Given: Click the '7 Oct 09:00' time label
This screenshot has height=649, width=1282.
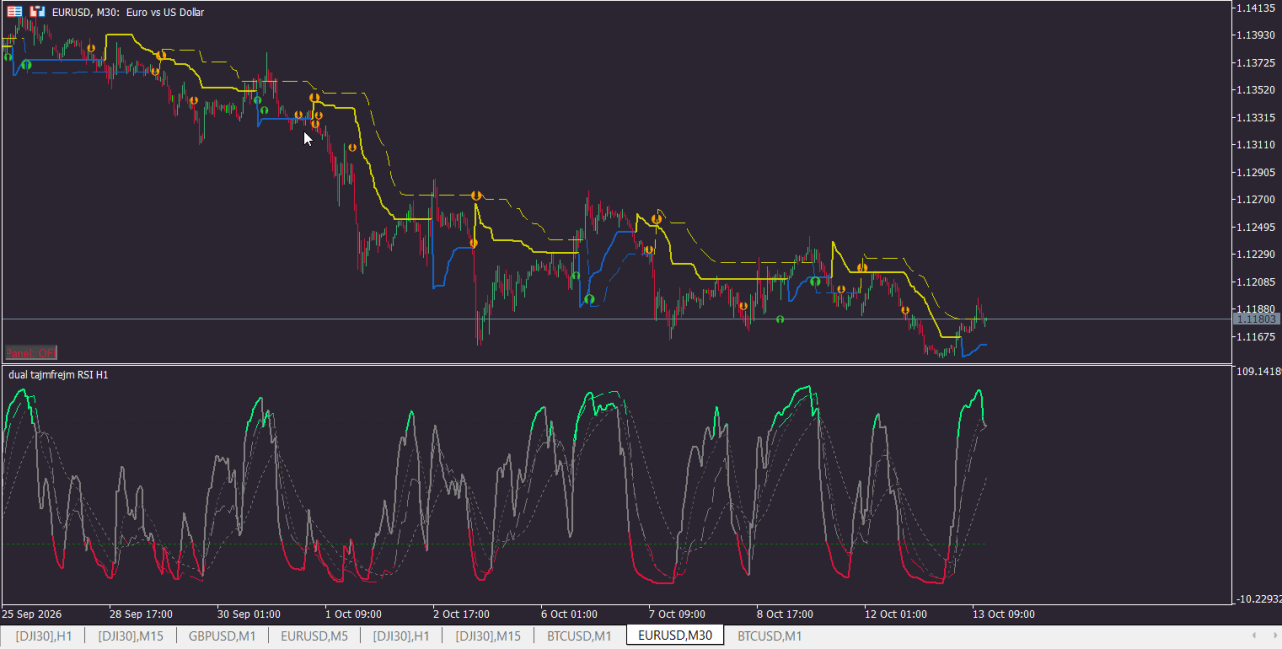Looking at the screenshot, I should 677,614.
